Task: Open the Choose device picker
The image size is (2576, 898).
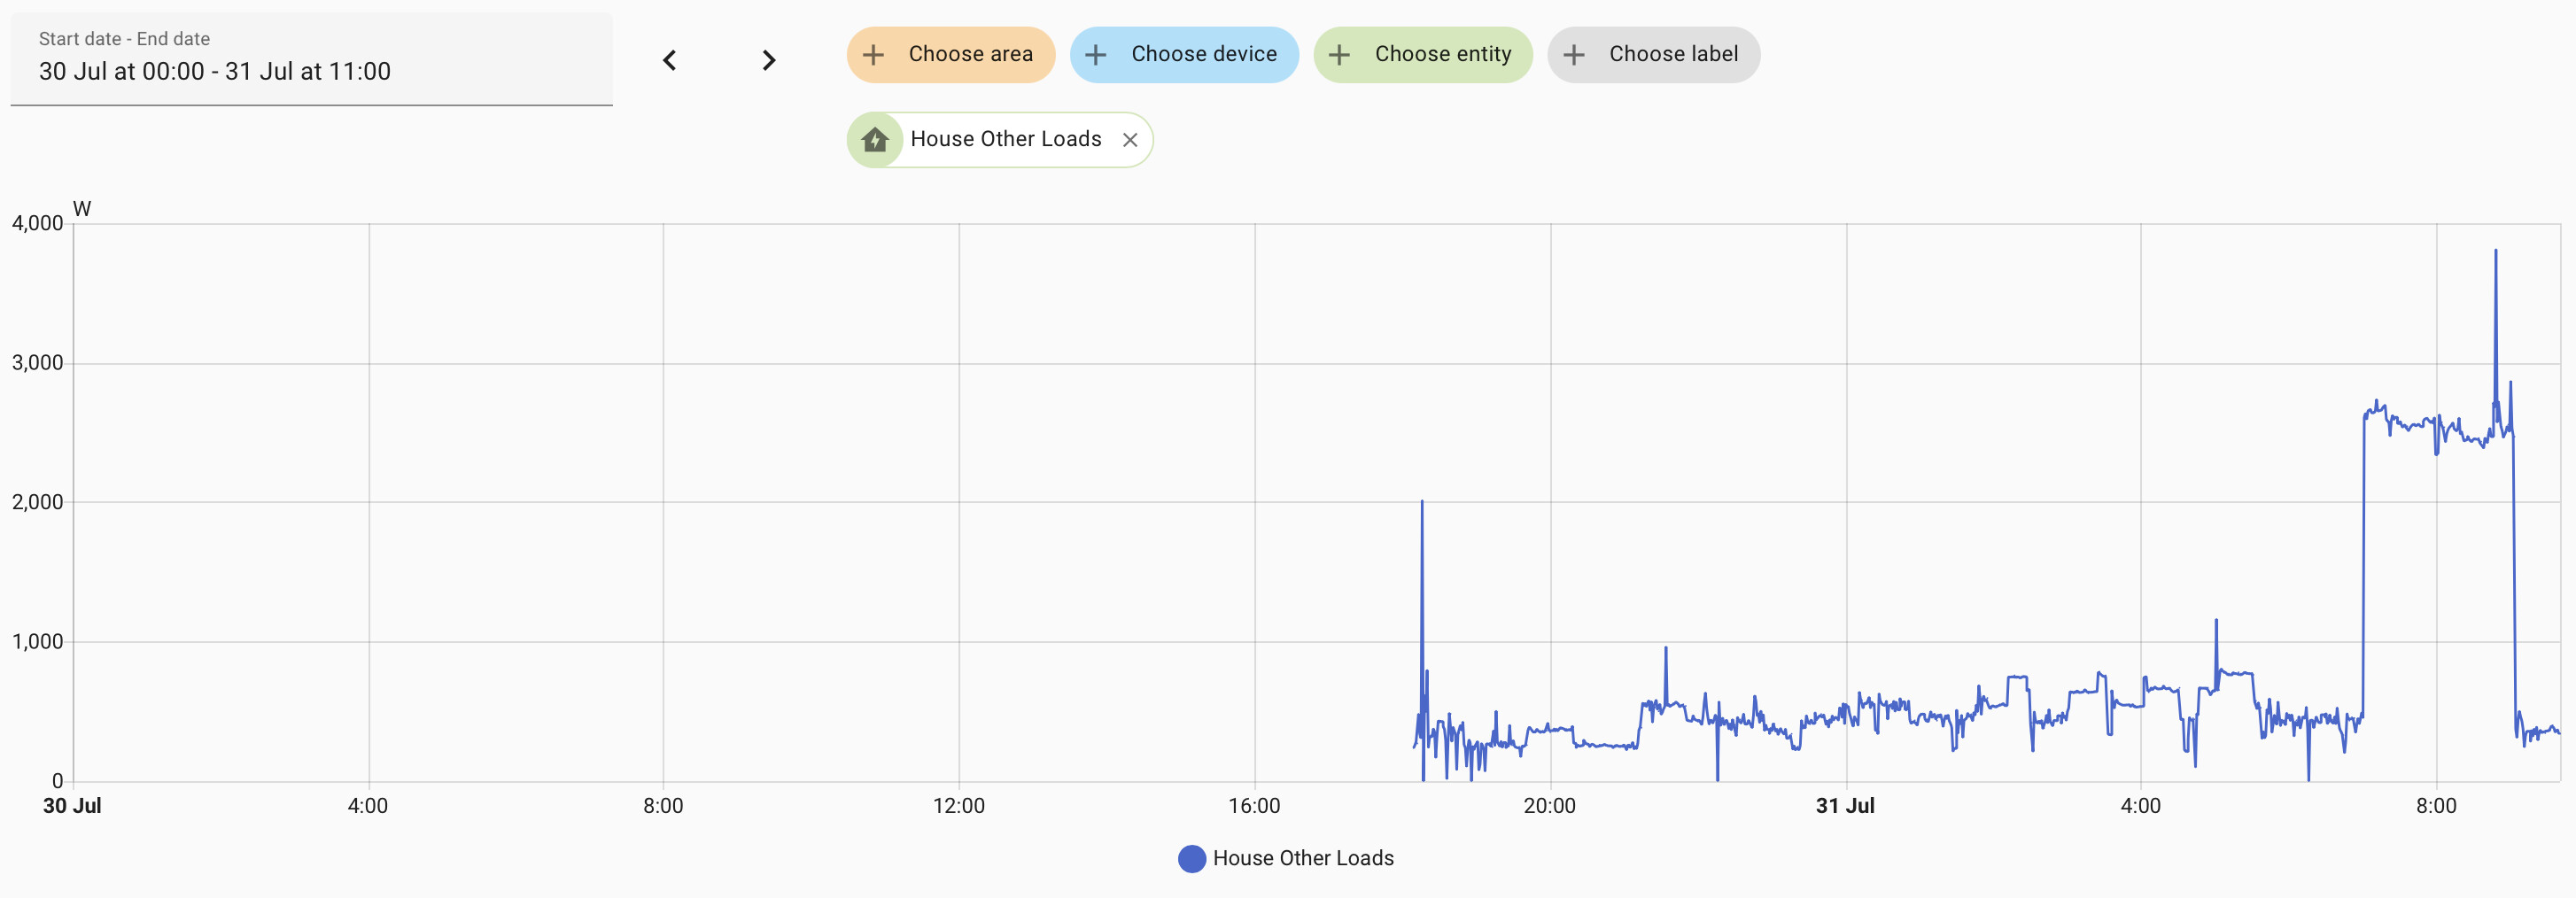Action: (1184, 55)
